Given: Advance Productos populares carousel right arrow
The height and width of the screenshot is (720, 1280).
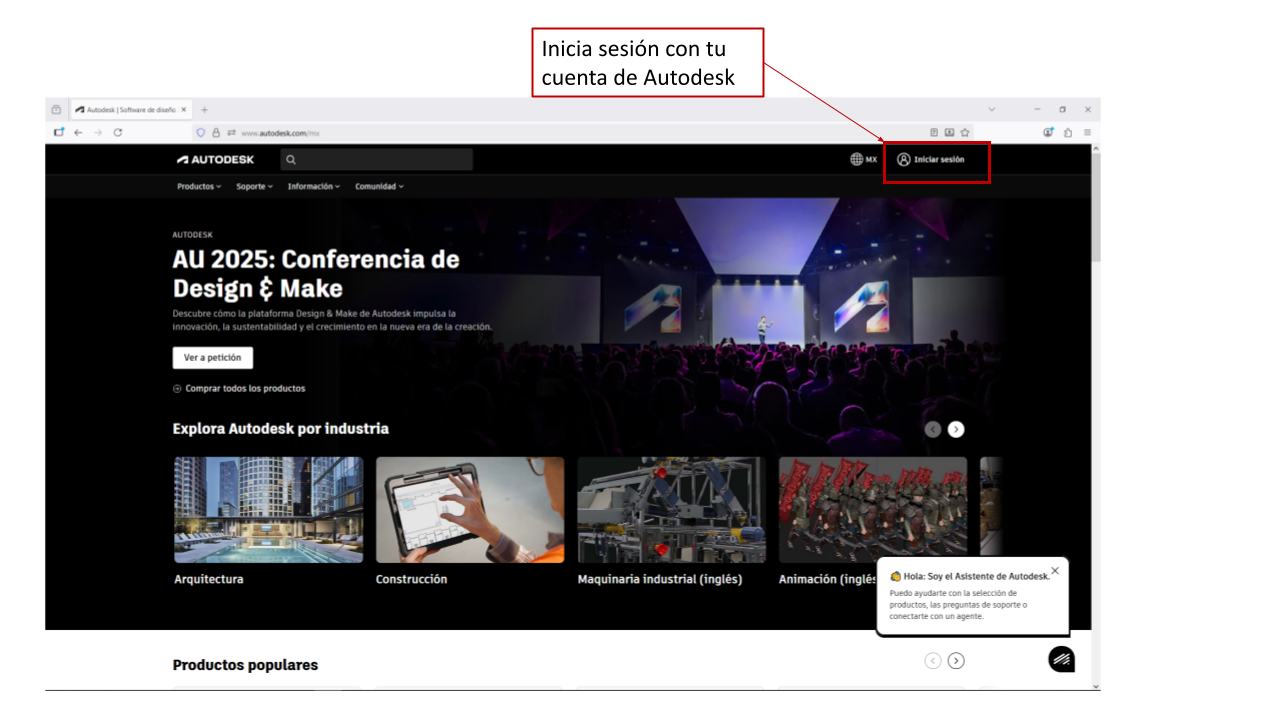Looking at the screenshot, I should tap(956, 660).
